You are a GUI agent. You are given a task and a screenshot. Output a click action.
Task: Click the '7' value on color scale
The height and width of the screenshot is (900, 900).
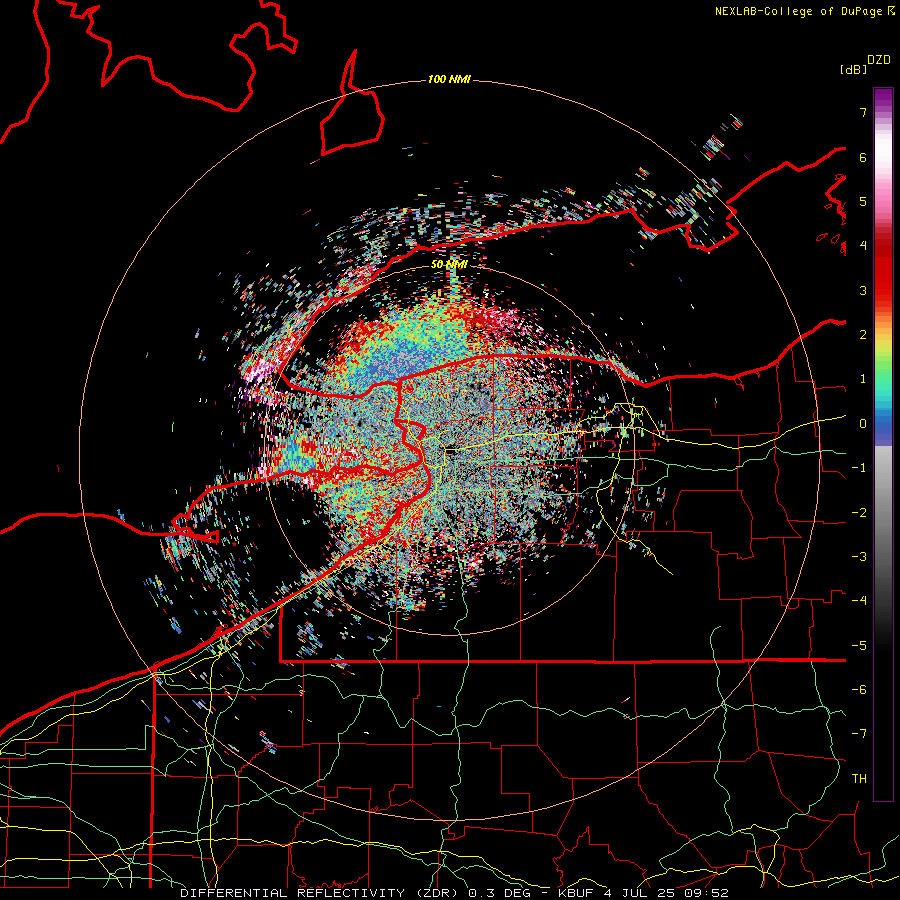(x=863, y=112)
